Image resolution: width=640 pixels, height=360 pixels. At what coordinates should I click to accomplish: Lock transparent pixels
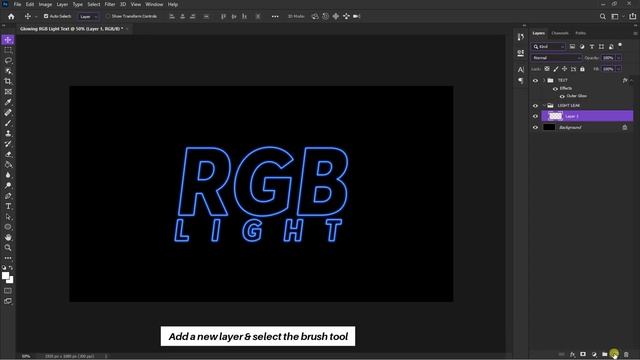547,69
